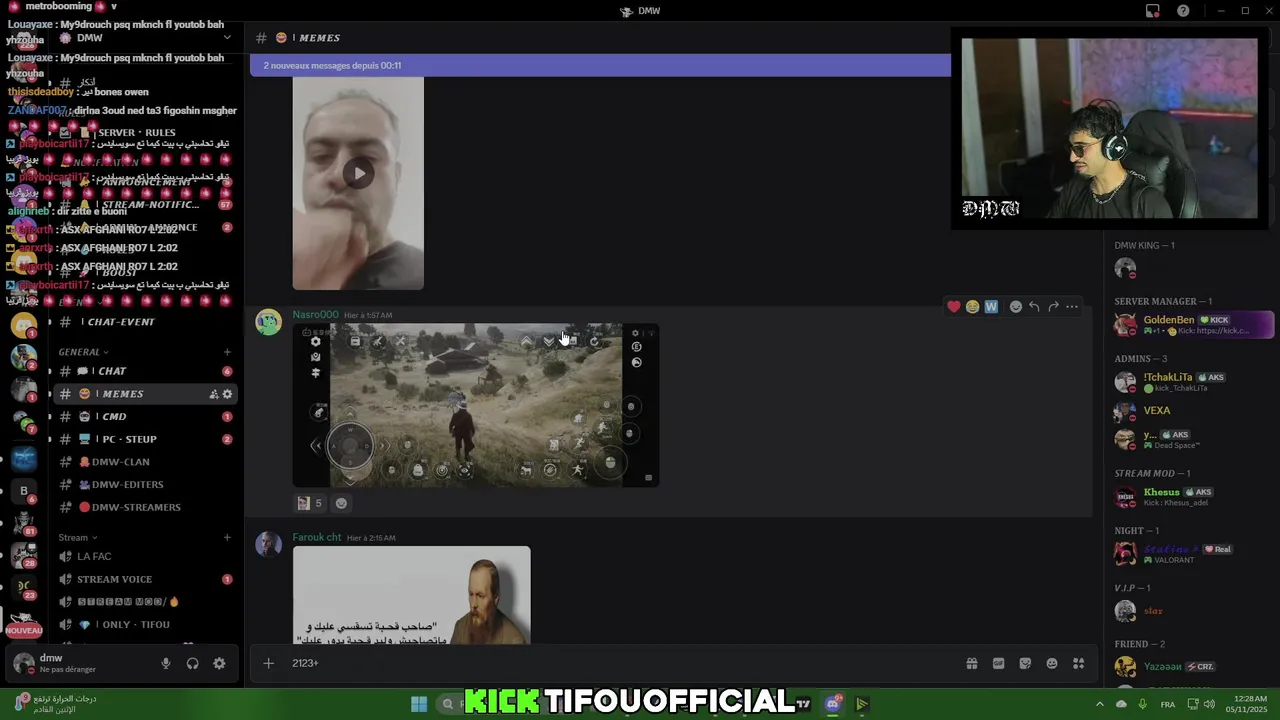Open the emoji picker in message bar
Screen dimensions: 1280x720
click(x=1052, y=663)
